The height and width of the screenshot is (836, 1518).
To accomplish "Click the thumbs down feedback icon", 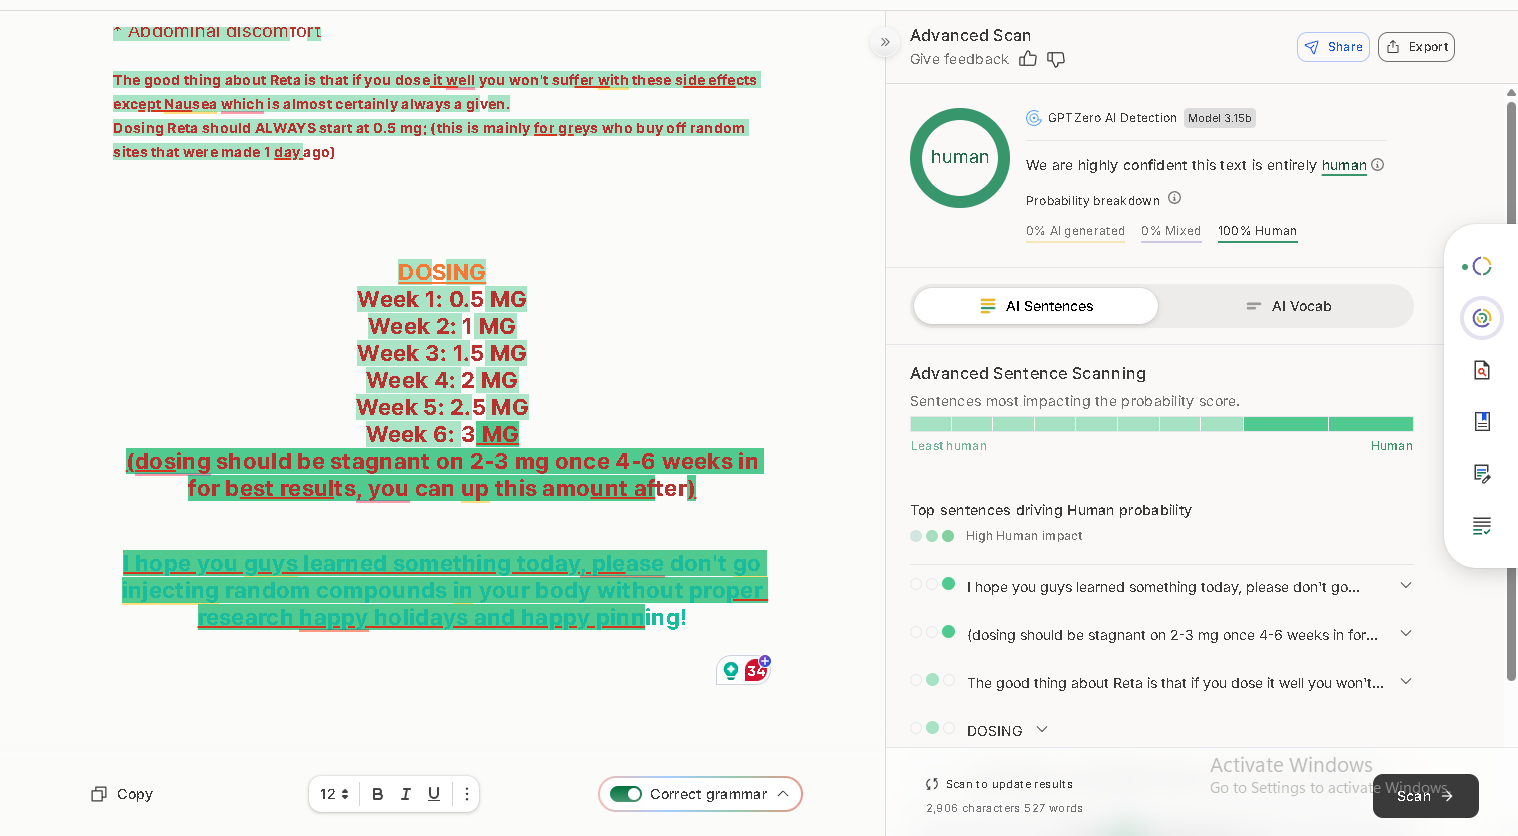I will (1056, 59).
